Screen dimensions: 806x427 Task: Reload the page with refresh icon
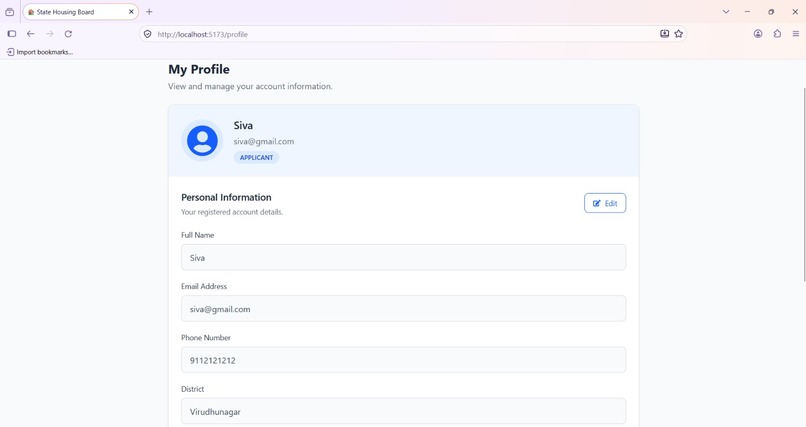point(68,34)
